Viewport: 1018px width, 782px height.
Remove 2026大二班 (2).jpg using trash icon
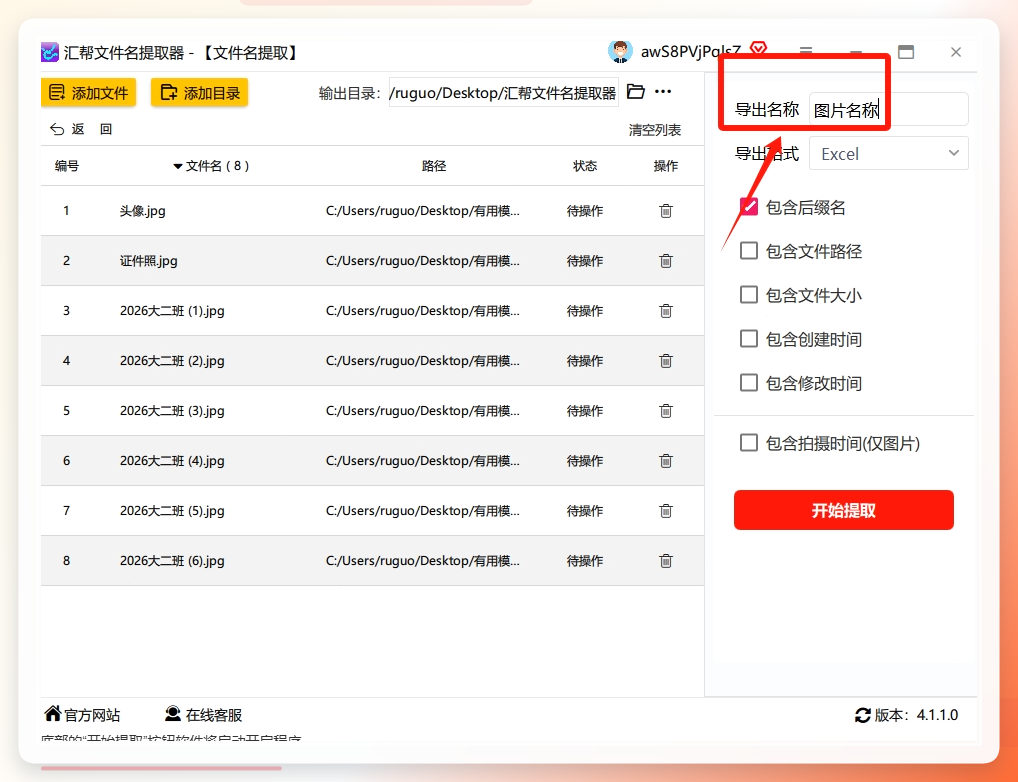coord(665,361)
